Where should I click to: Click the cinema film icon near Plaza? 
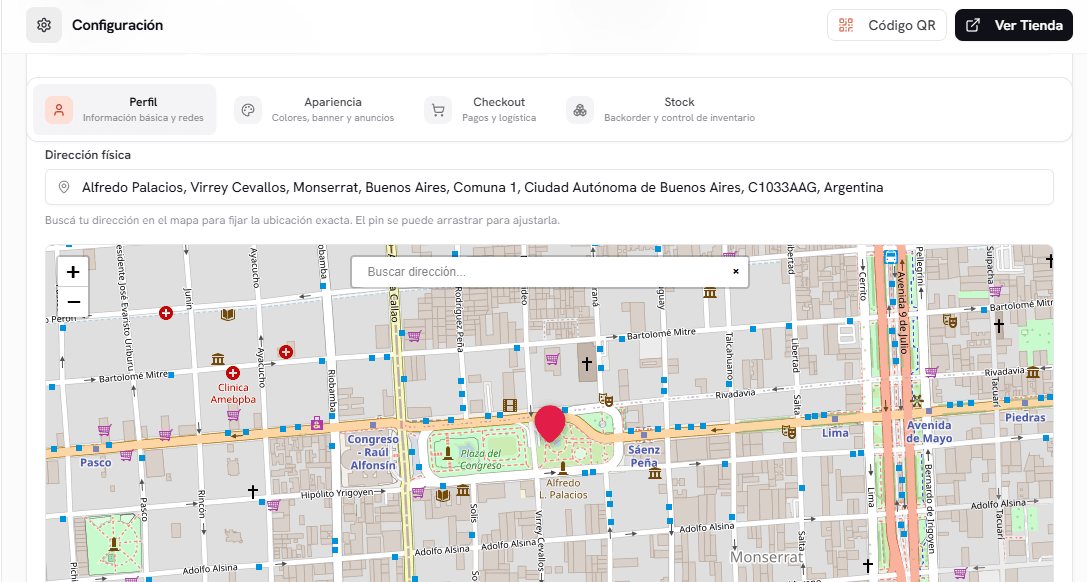coord(510,405)
